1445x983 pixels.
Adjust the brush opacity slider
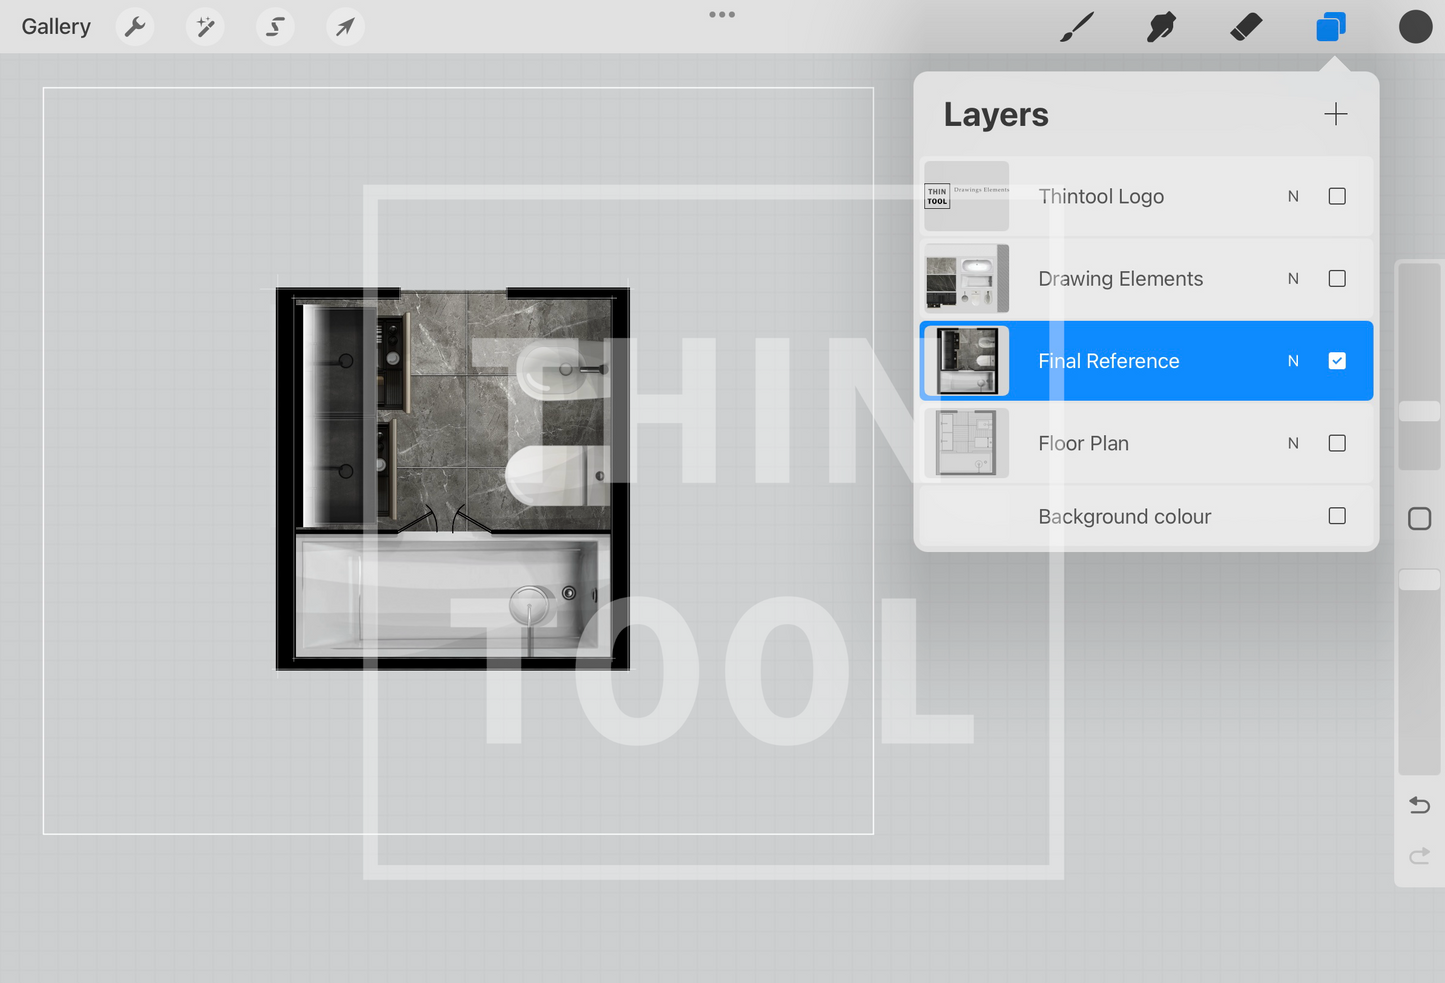point(1419,580)
